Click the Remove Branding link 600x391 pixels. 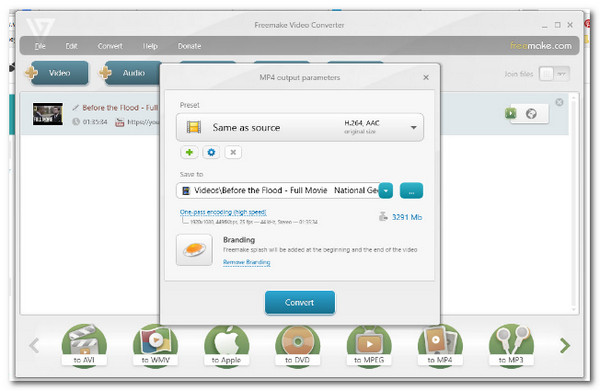246,262
